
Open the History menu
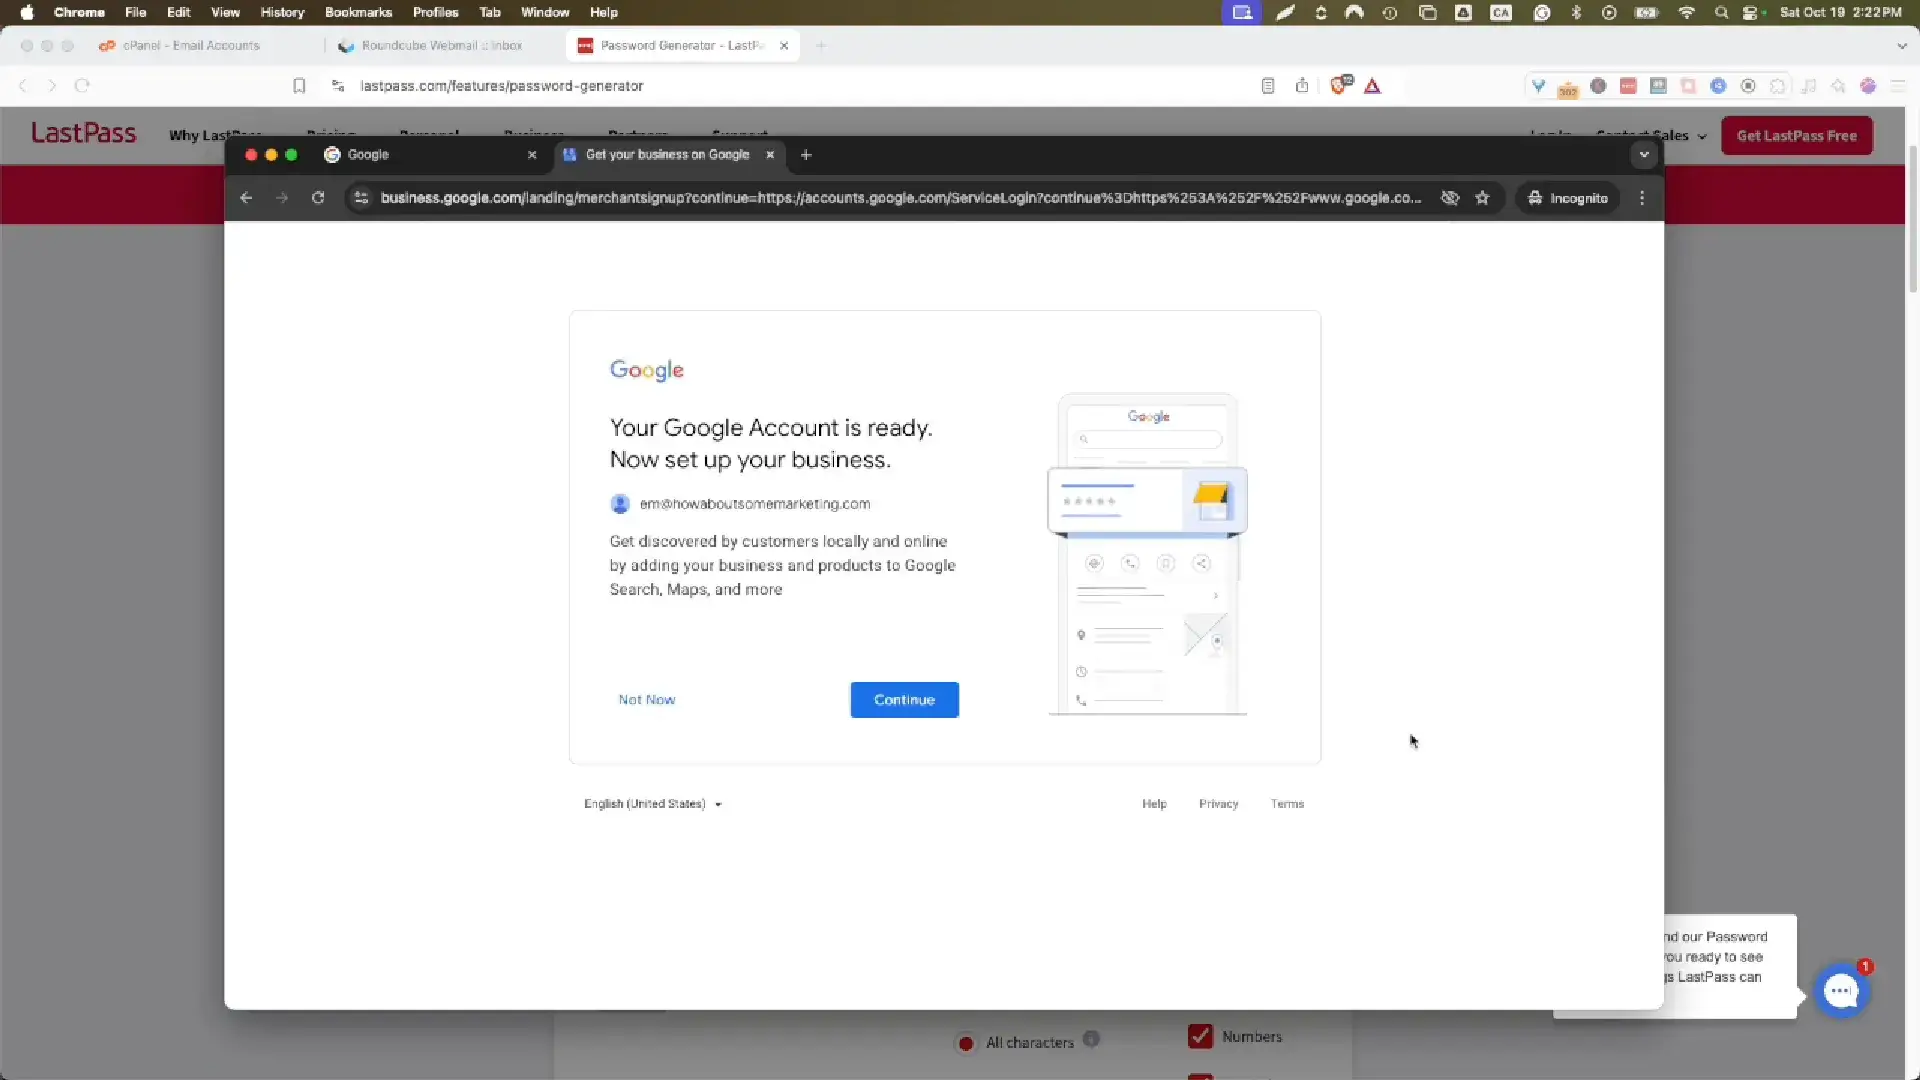[x=282, y=12]
